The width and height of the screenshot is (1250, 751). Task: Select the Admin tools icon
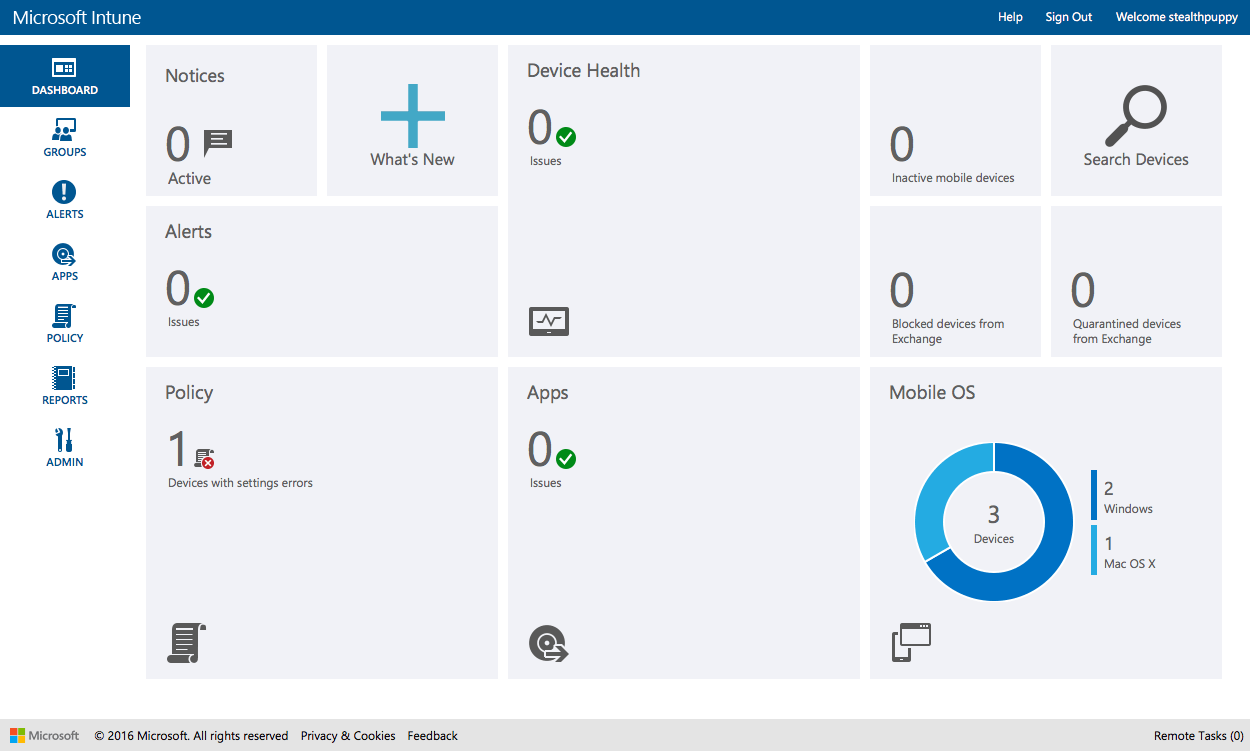pyautogui.click(x=64, y=440)
